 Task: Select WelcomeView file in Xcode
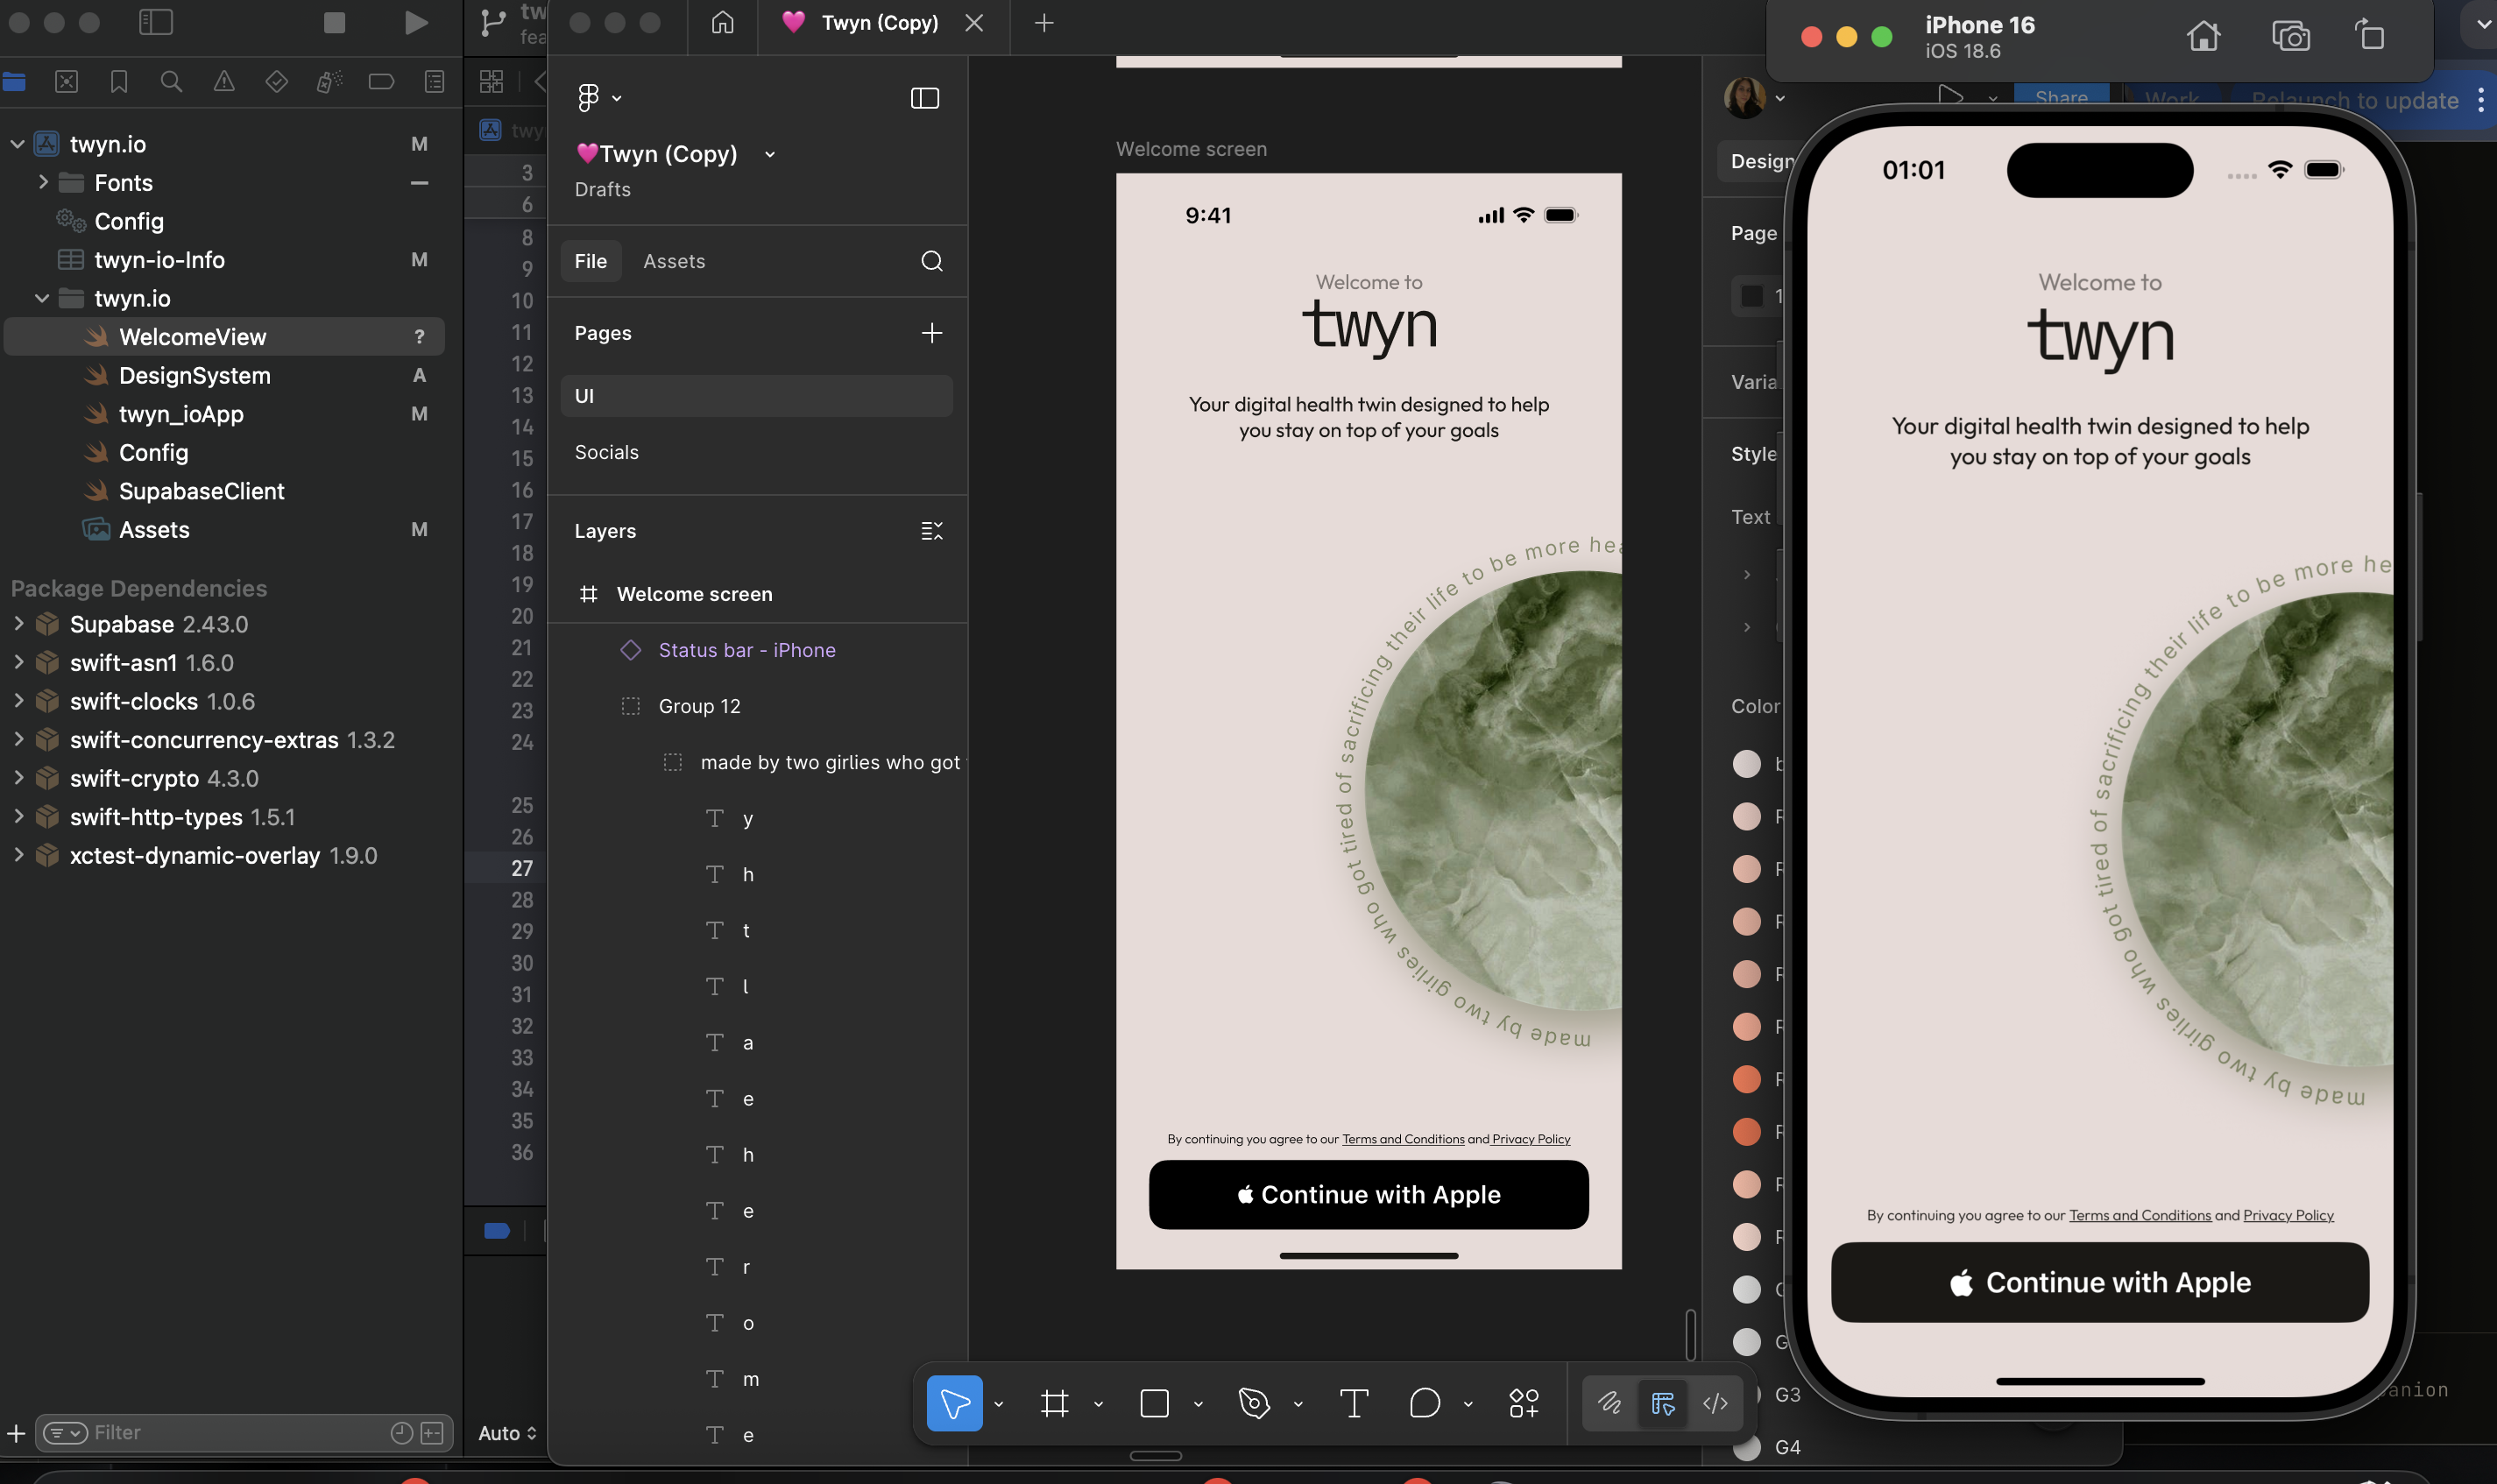225,337
